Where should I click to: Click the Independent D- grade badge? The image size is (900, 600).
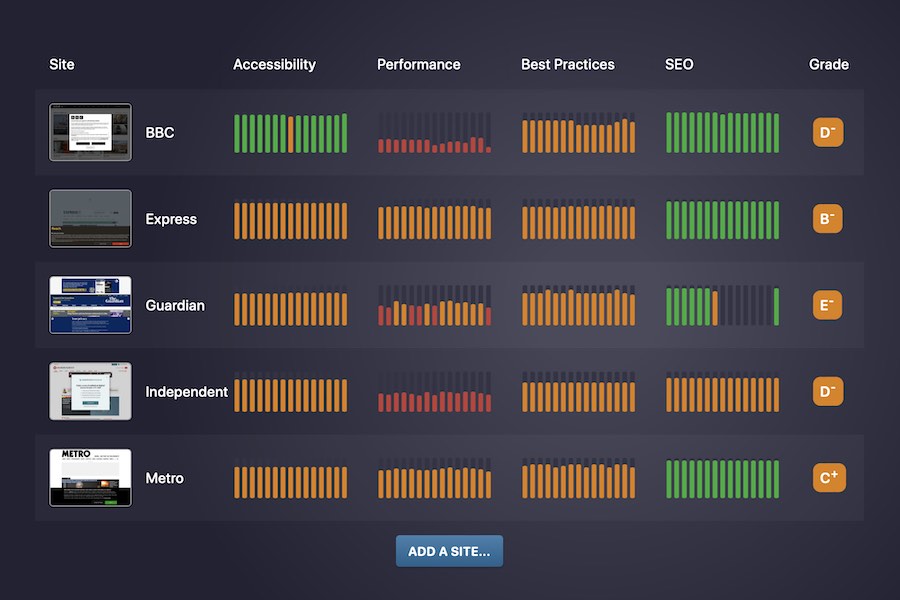[x=828, y=392]
